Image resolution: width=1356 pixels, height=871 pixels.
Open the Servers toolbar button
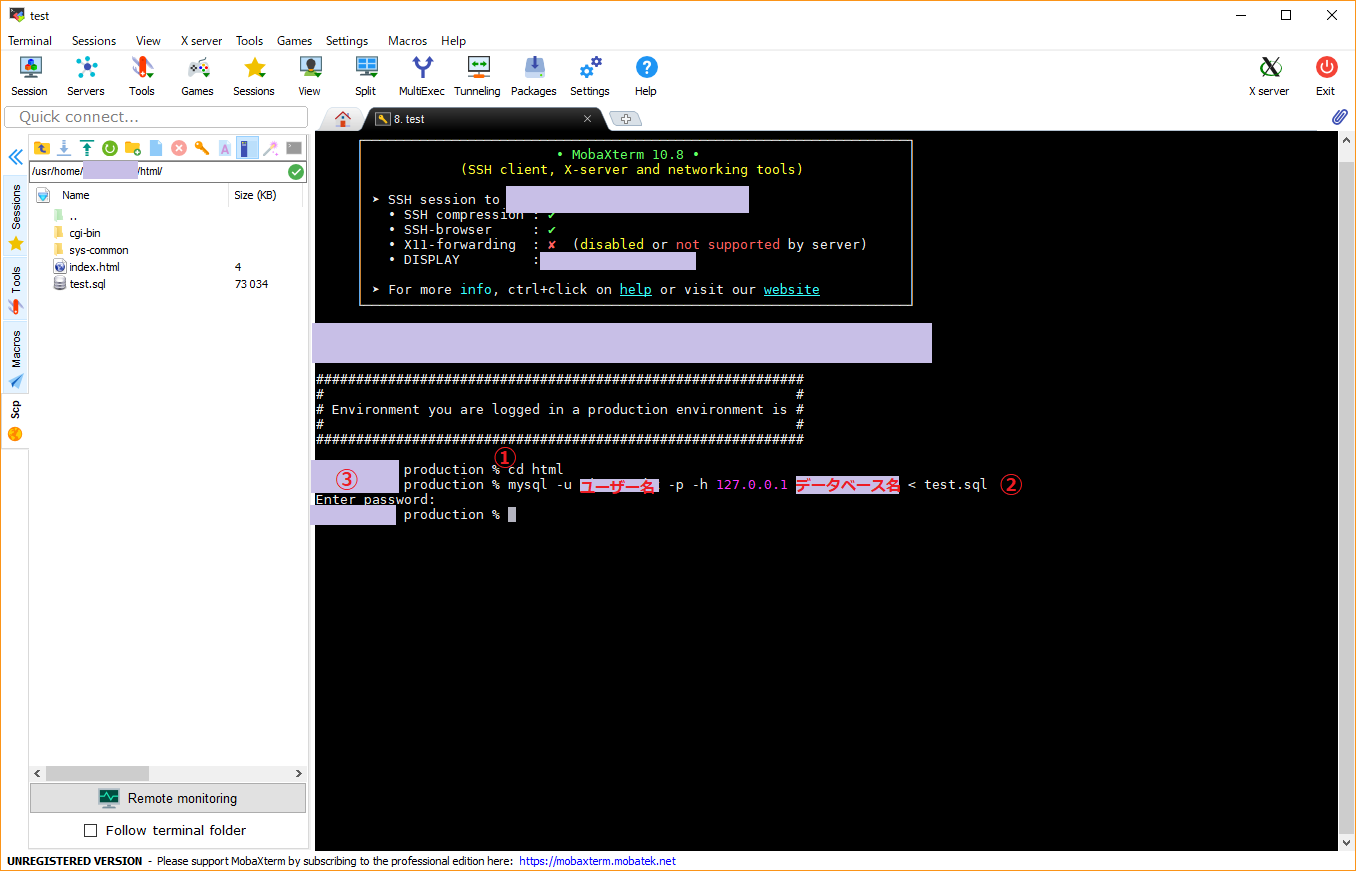86,76
